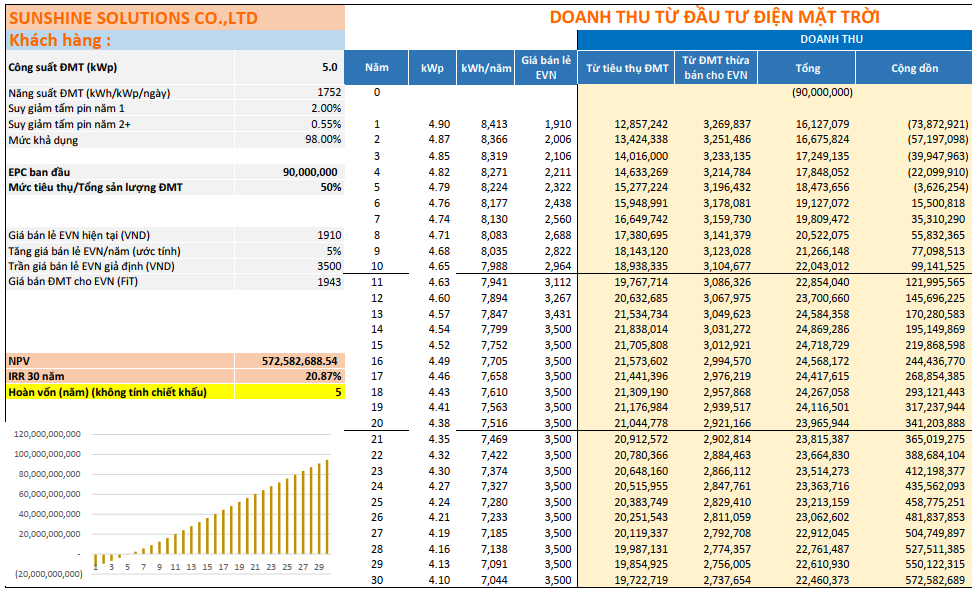Click the IRR 30 năm value 20.87%
The height and width of the screenshot is (591, 974).
click(x=290, y=376)
